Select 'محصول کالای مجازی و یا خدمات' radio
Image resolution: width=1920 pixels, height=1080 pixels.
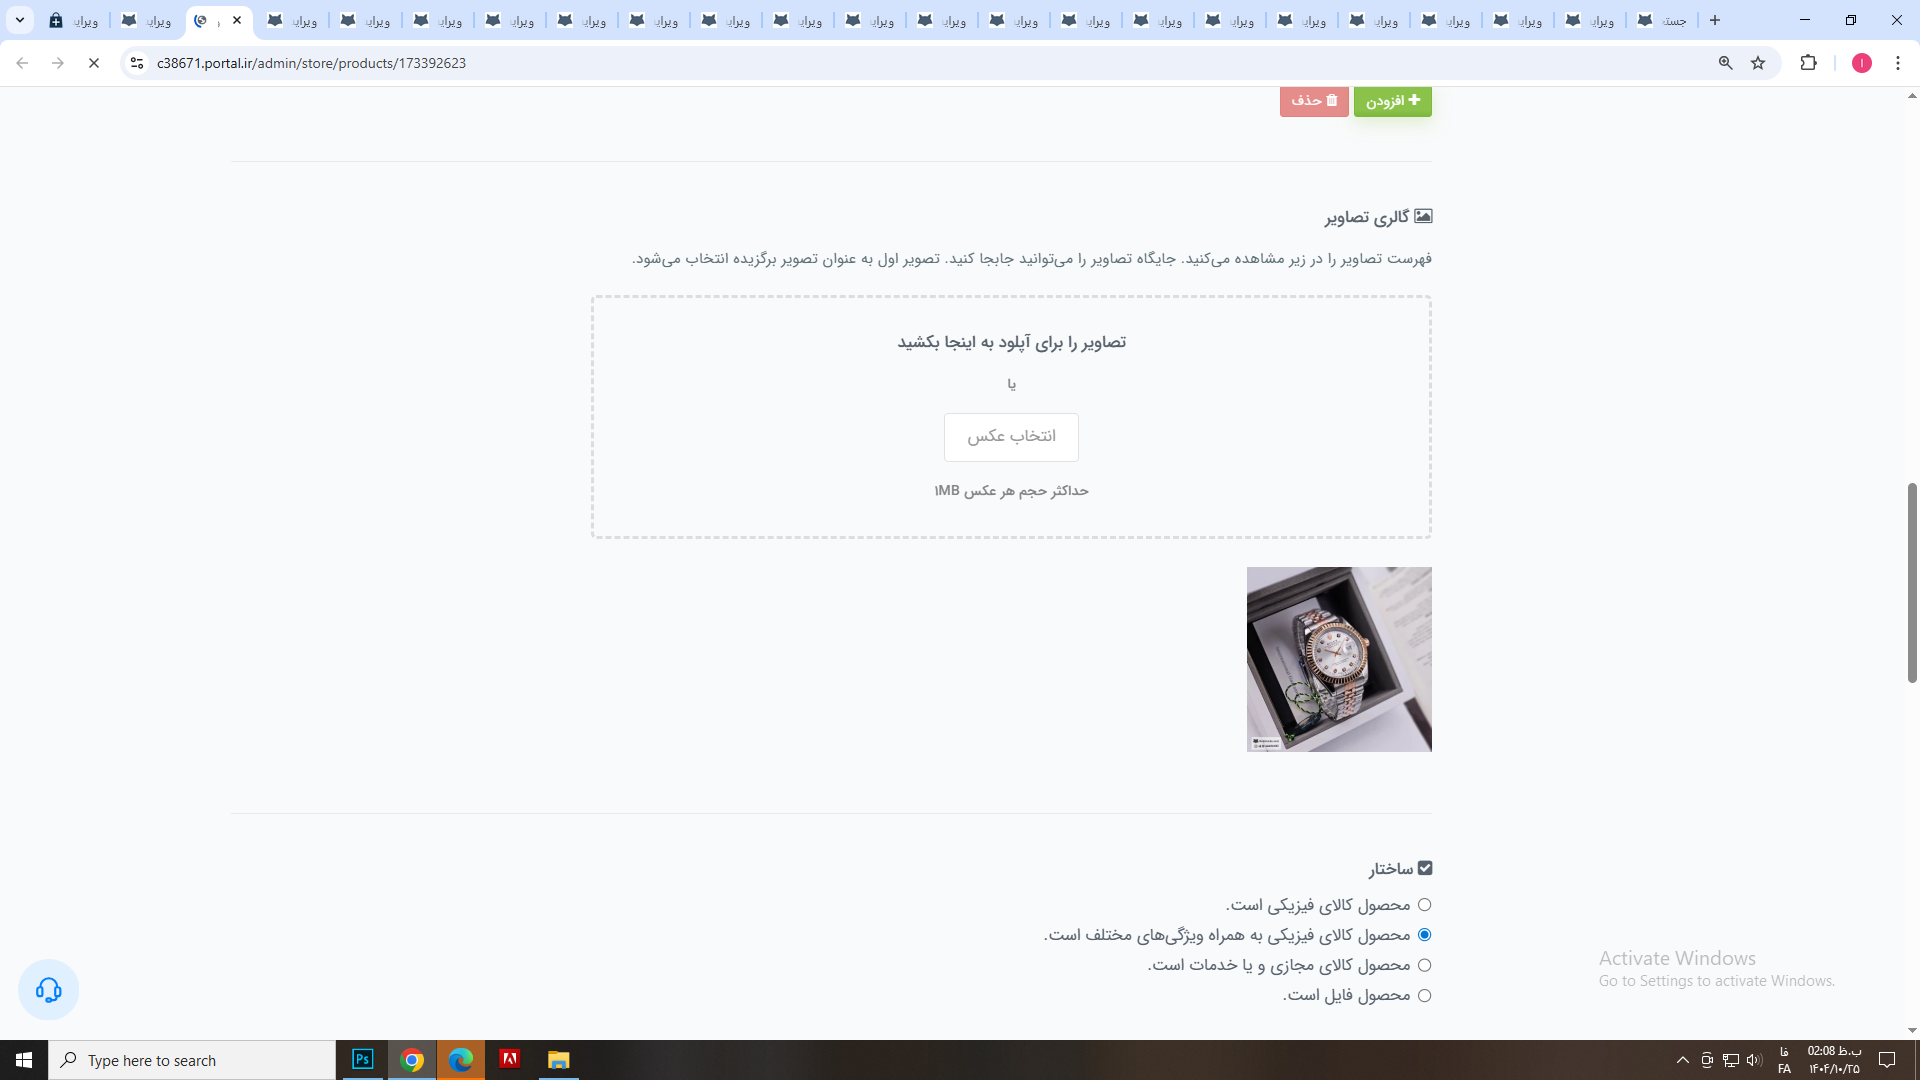pyautogui.click(x=1424, y=965)
